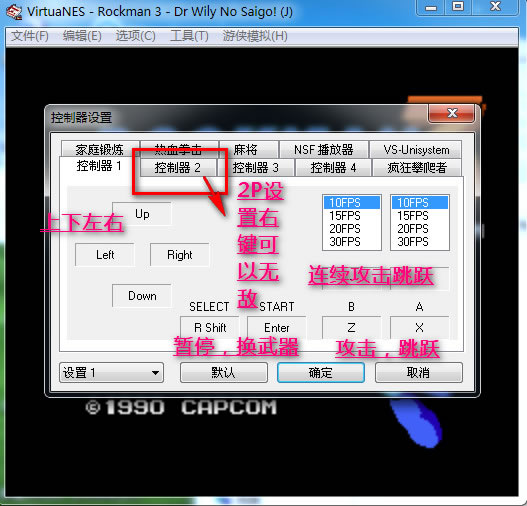Click the Z key binding for B
The height and width of the screenshot is (506, 527).
[x=352, y=328]
